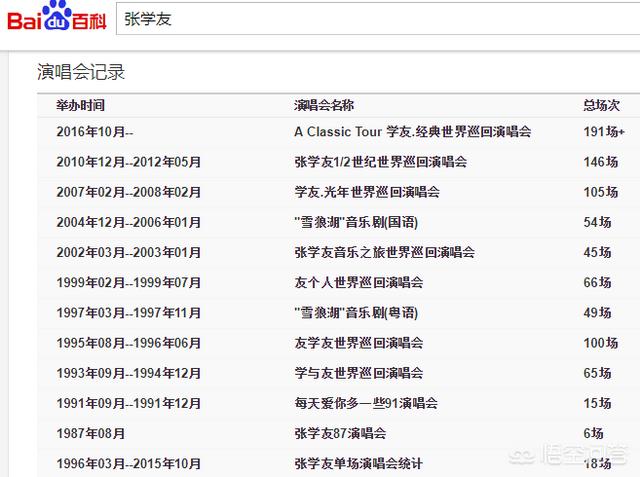This screenshot has height=477, width=640.
Task: Select date 2007年02月--2008年02月
Action: (x=129, y=192)
